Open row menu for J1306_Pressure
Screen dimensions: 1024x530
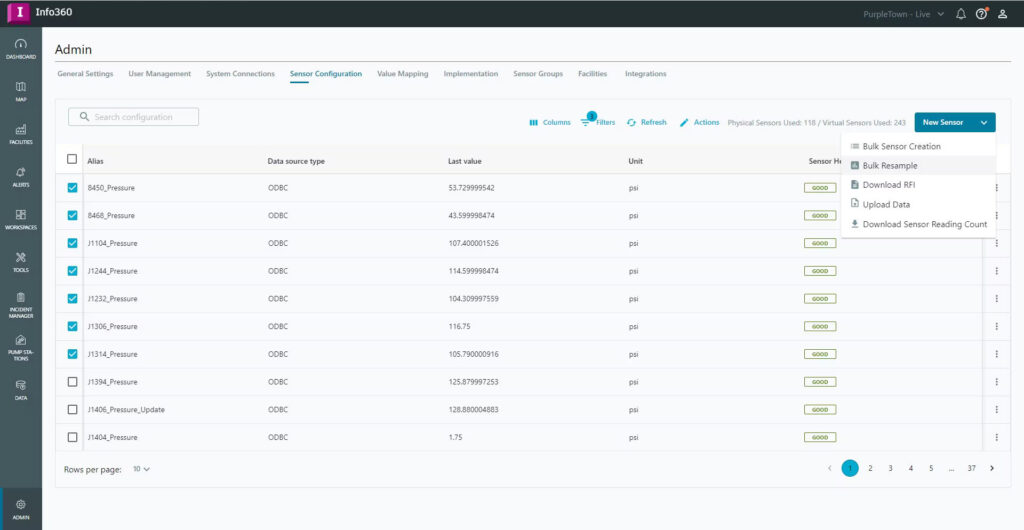coord(997,326)
